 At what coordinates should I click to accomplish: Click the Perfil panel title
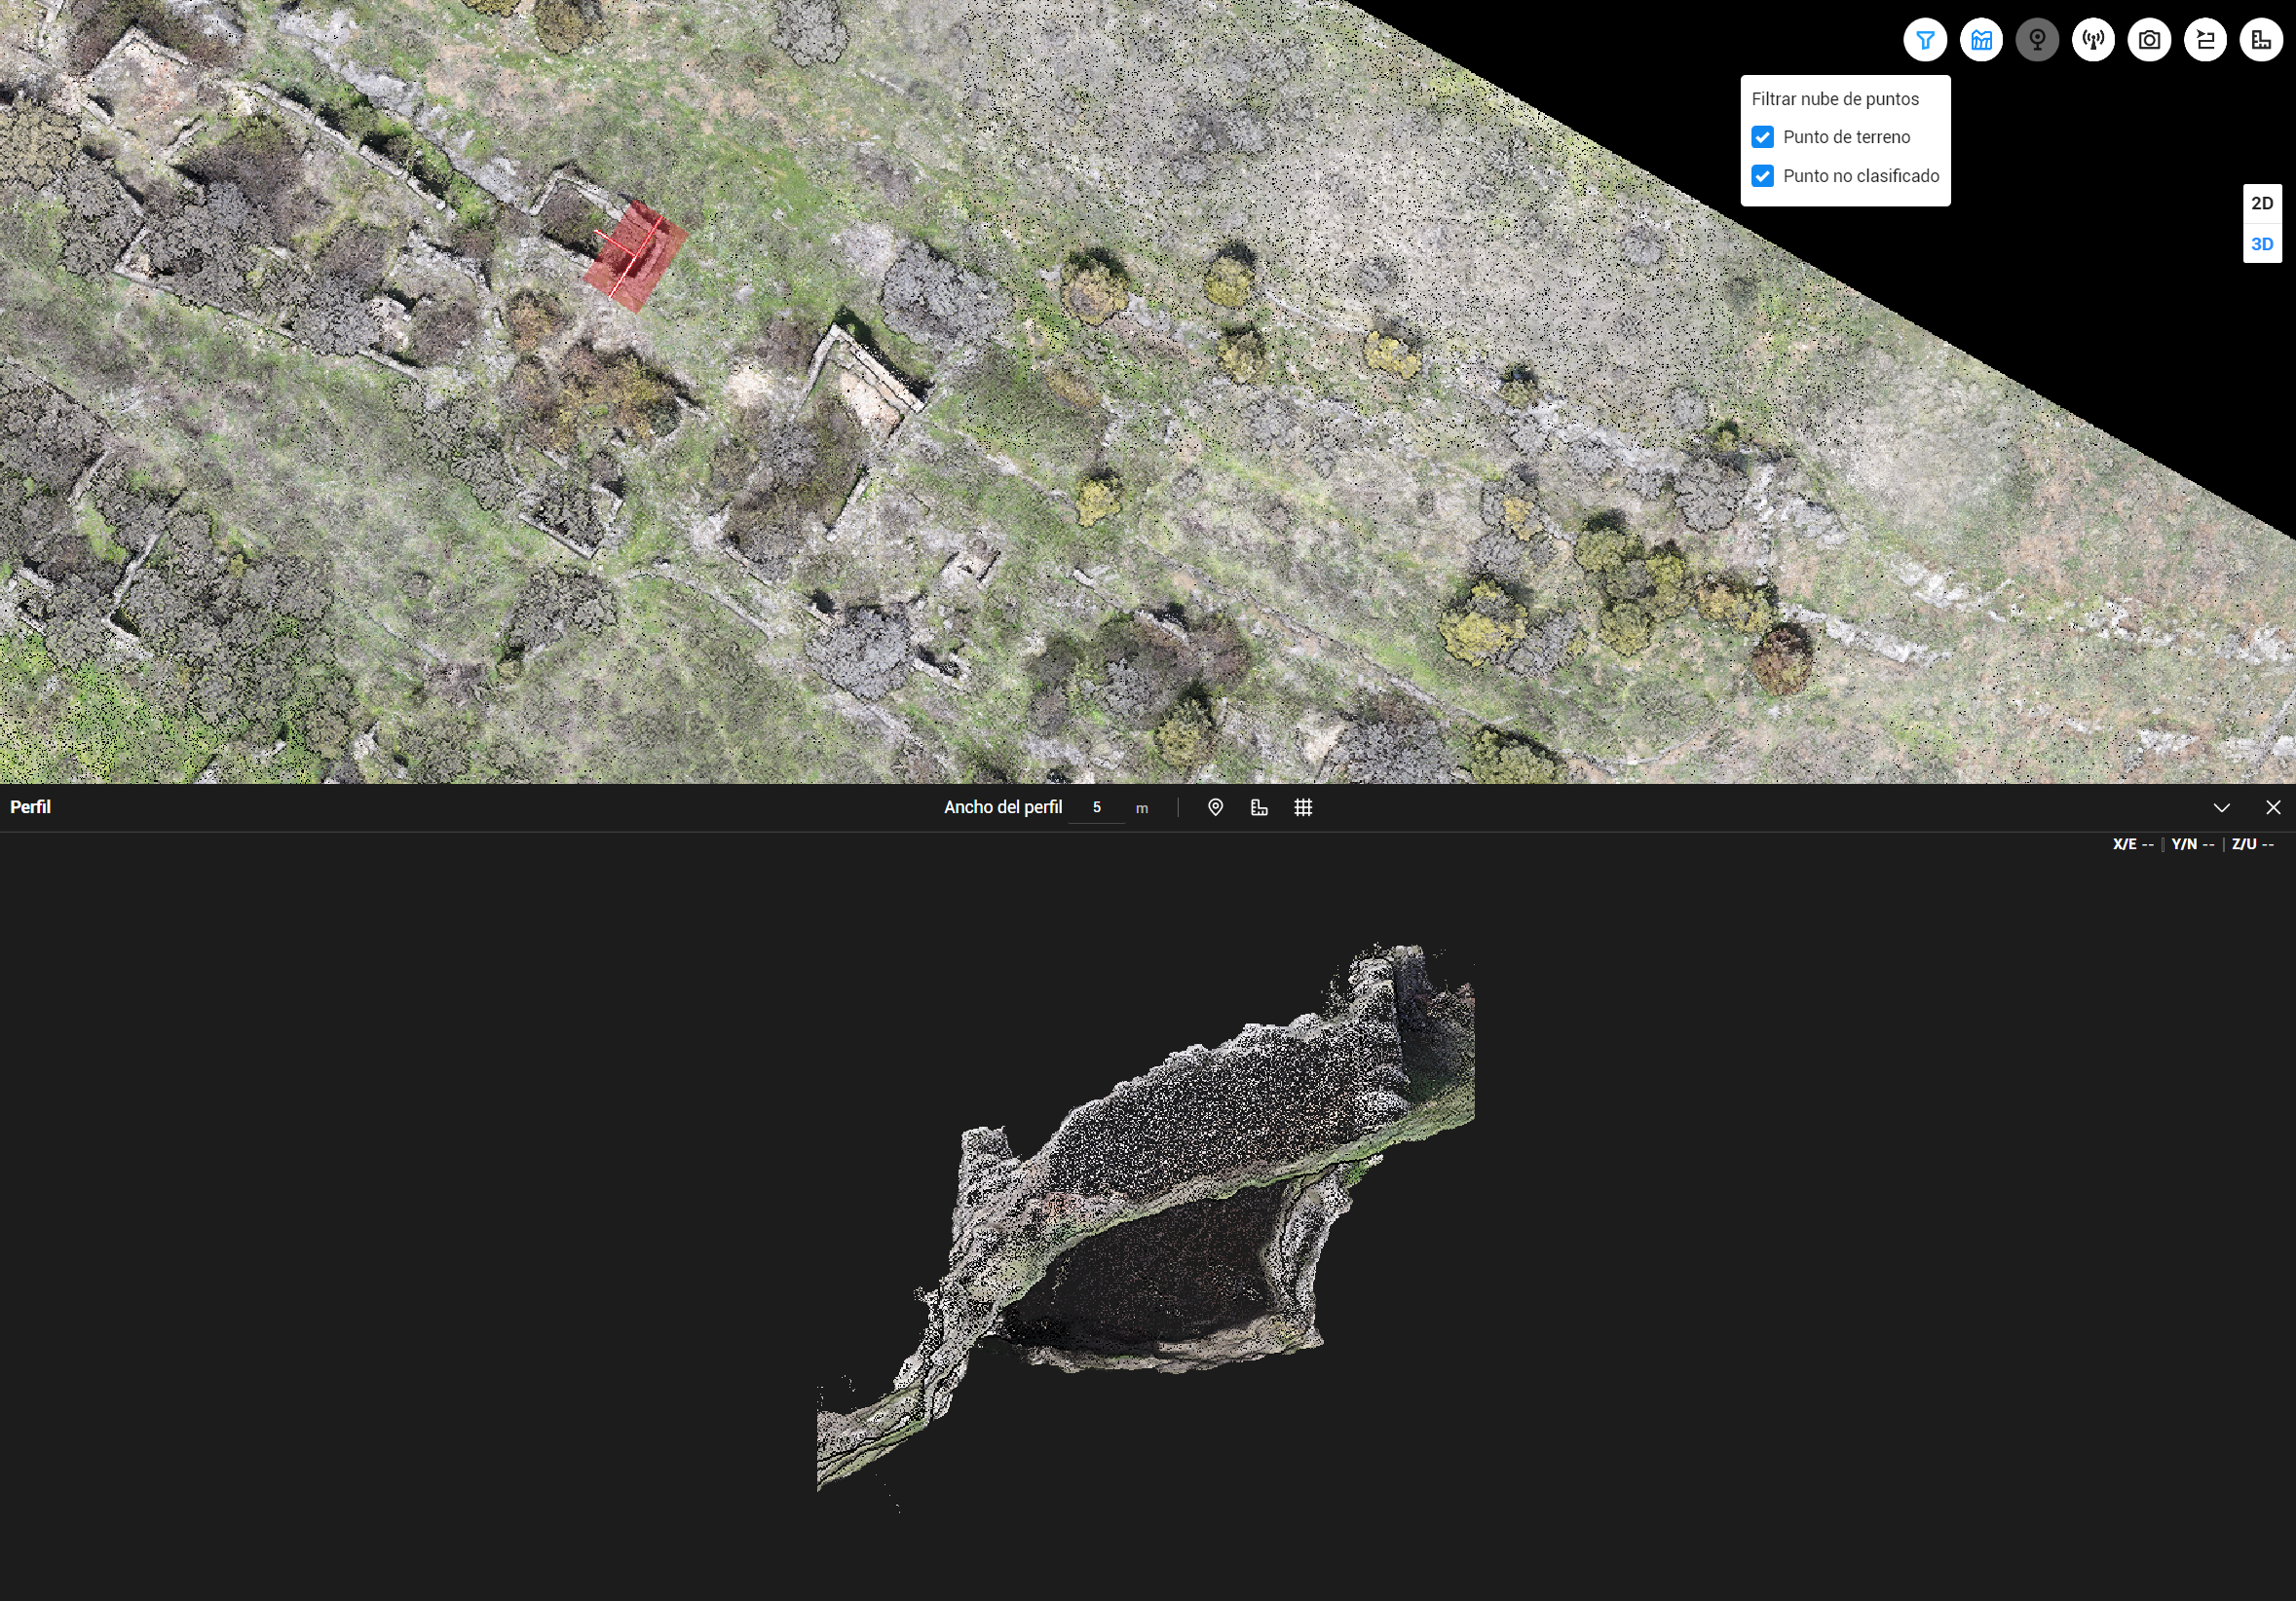[30, 807]
